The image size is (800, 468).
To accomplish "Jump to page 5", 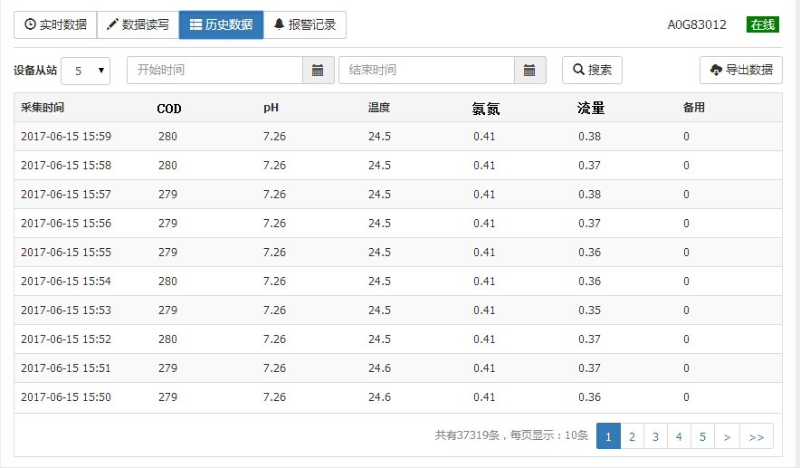I will click(703, 436).
